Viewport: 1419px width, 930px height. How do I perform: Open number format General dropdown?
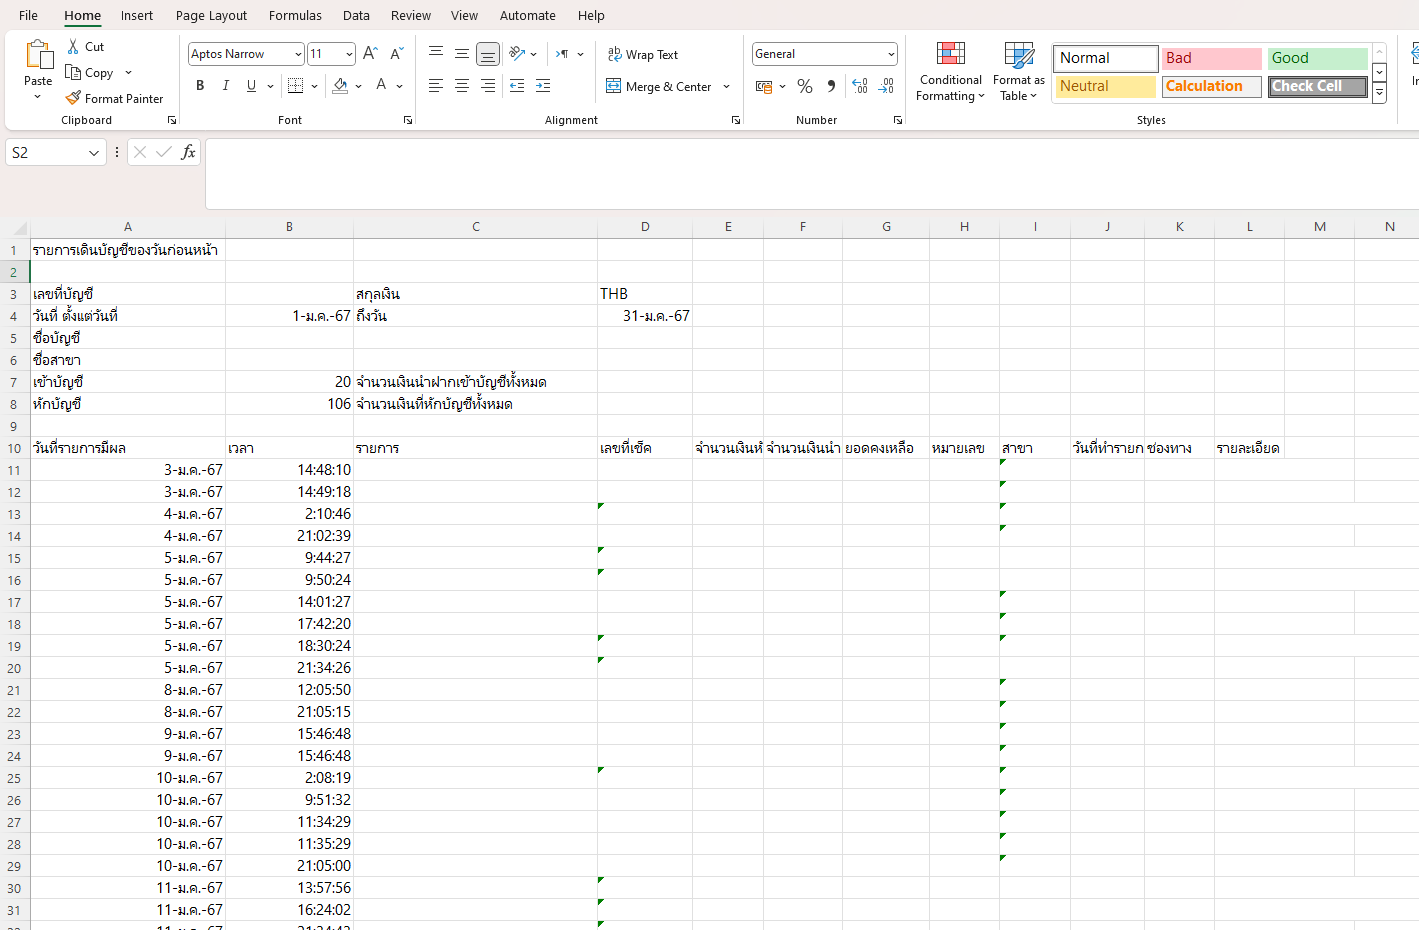[x=891, y=54]
